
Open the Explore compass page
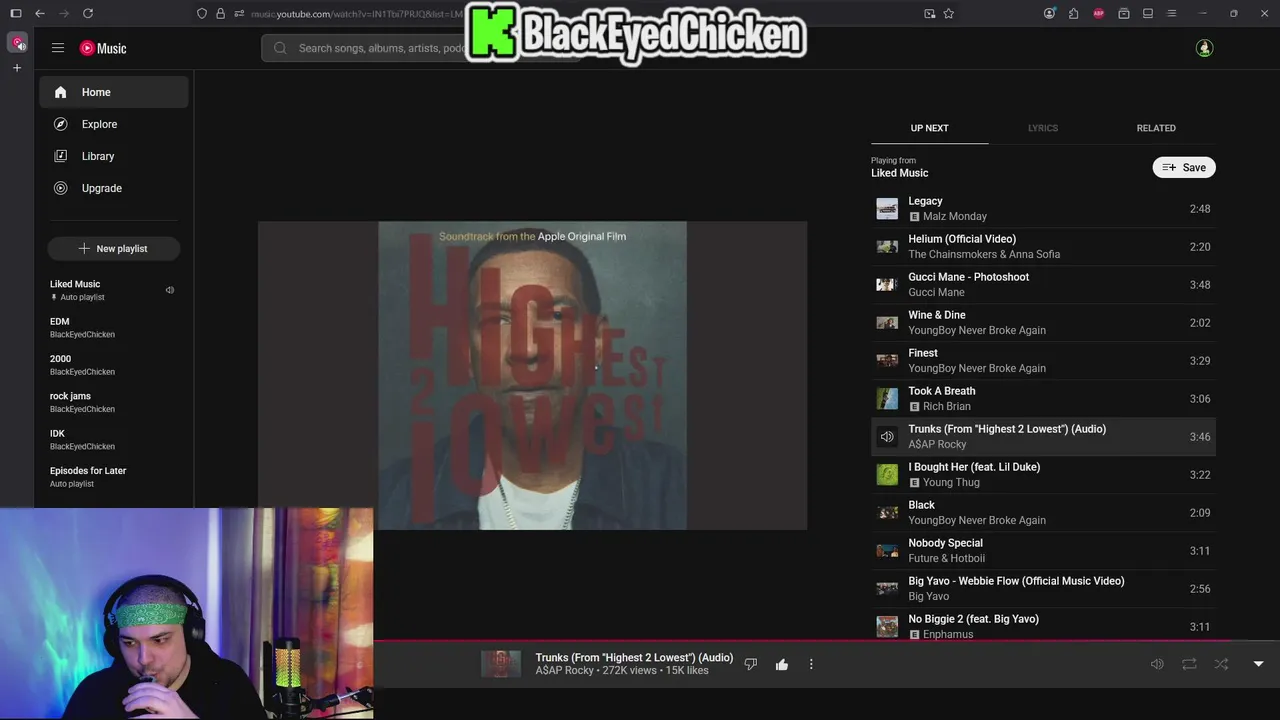coord(113,124)
